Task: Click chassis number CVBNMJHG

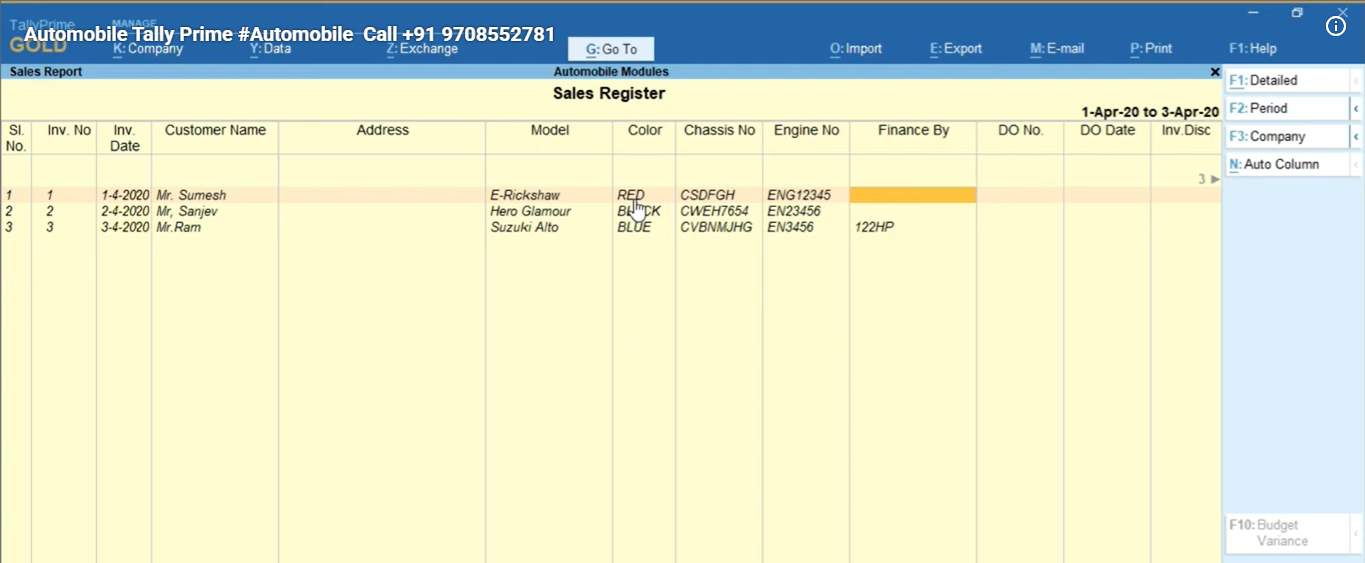Action: click(x=716, y=228)
